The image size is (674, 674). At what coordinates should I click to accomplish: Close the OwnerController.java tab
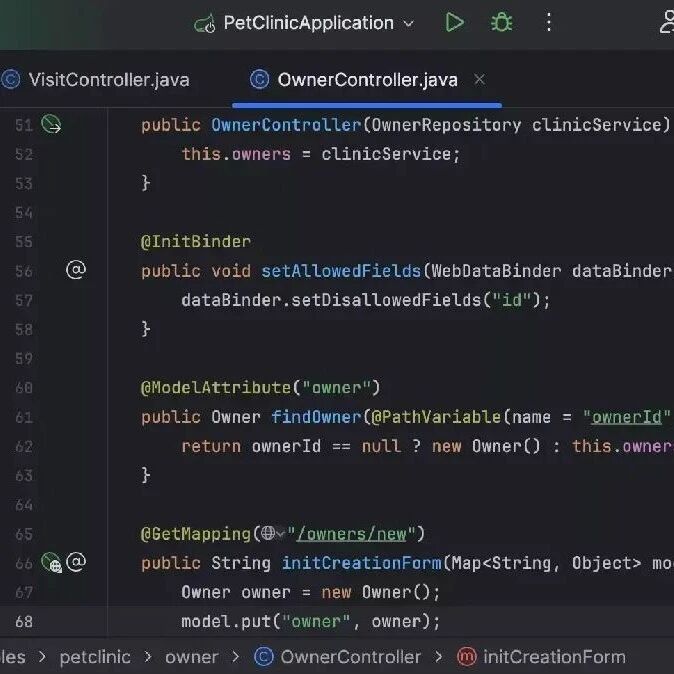tap(479, 80)
